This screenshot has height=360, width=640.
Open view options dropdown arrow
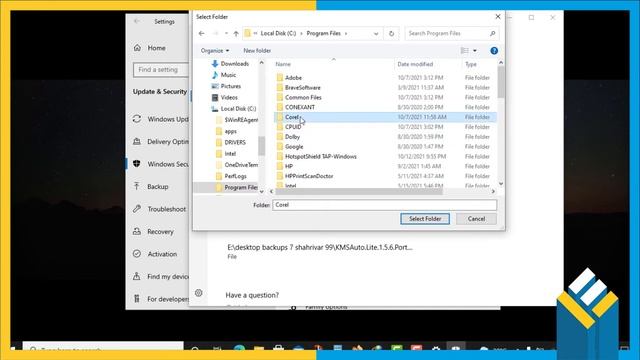coord(475,51)
